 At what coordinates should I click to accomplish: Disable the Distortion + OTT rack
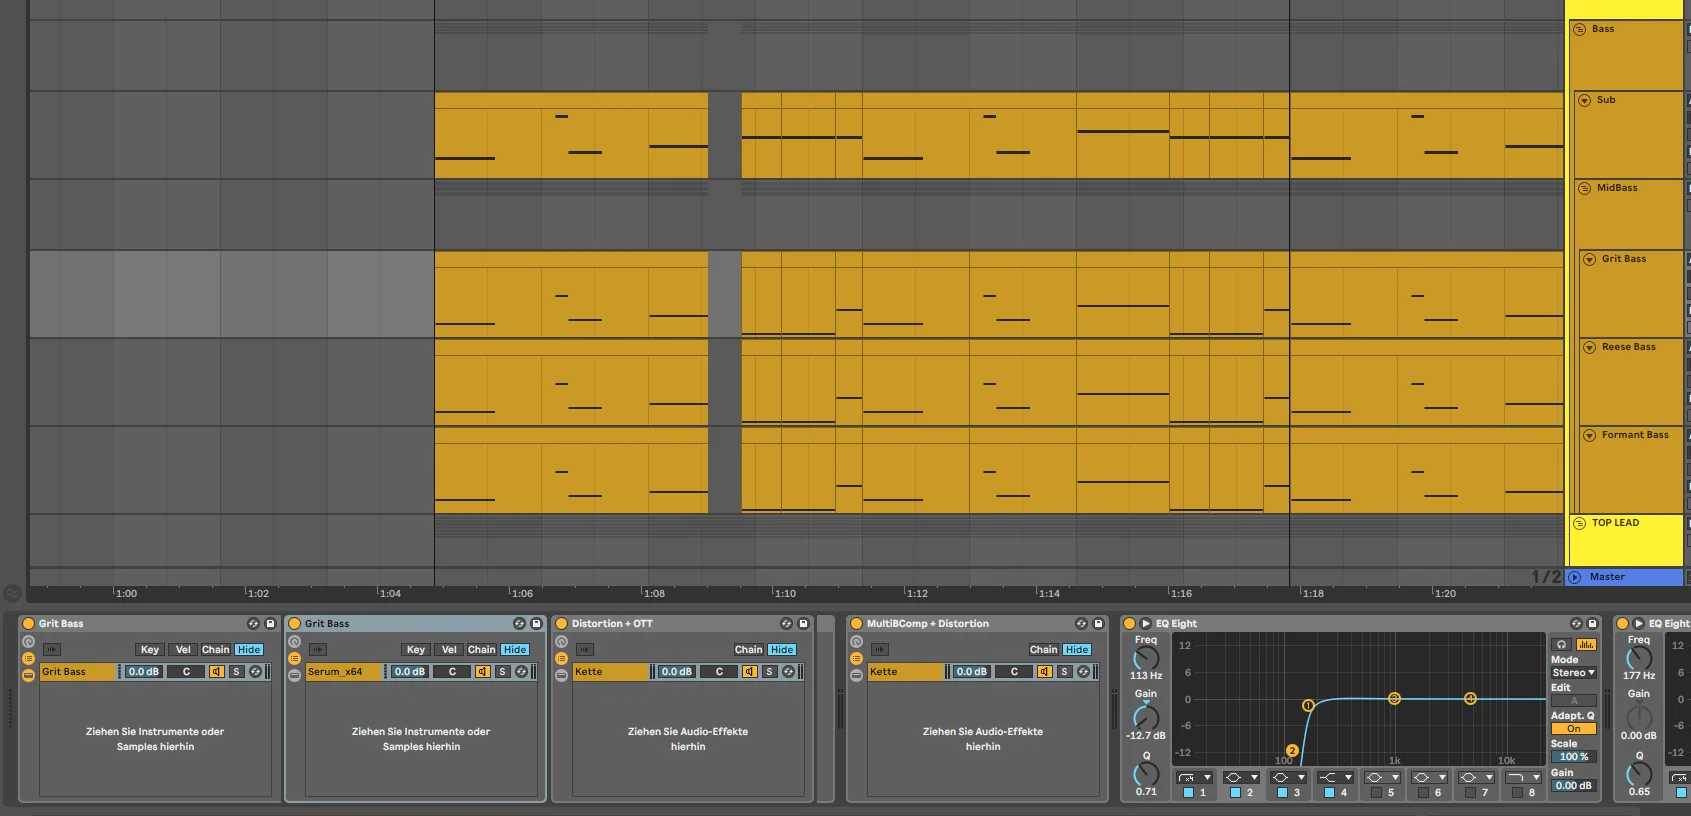coord(561,623)
